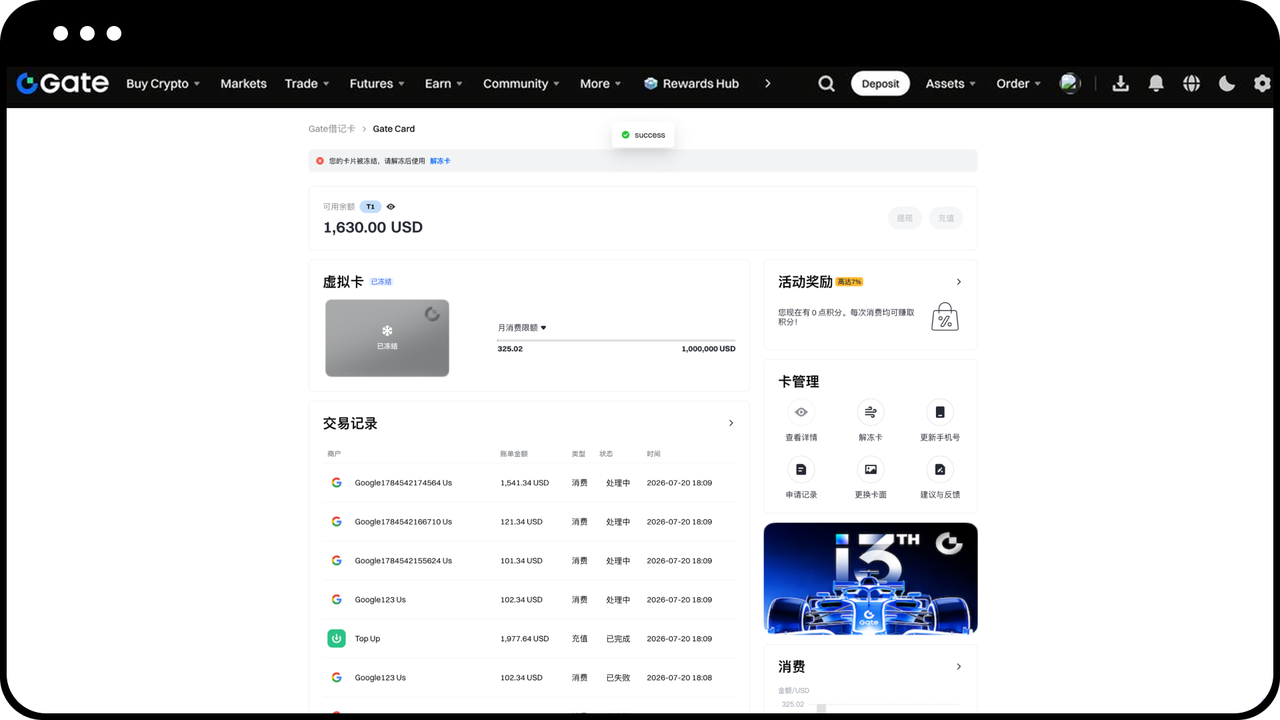Open the Markets menu item

coord(243,84)
